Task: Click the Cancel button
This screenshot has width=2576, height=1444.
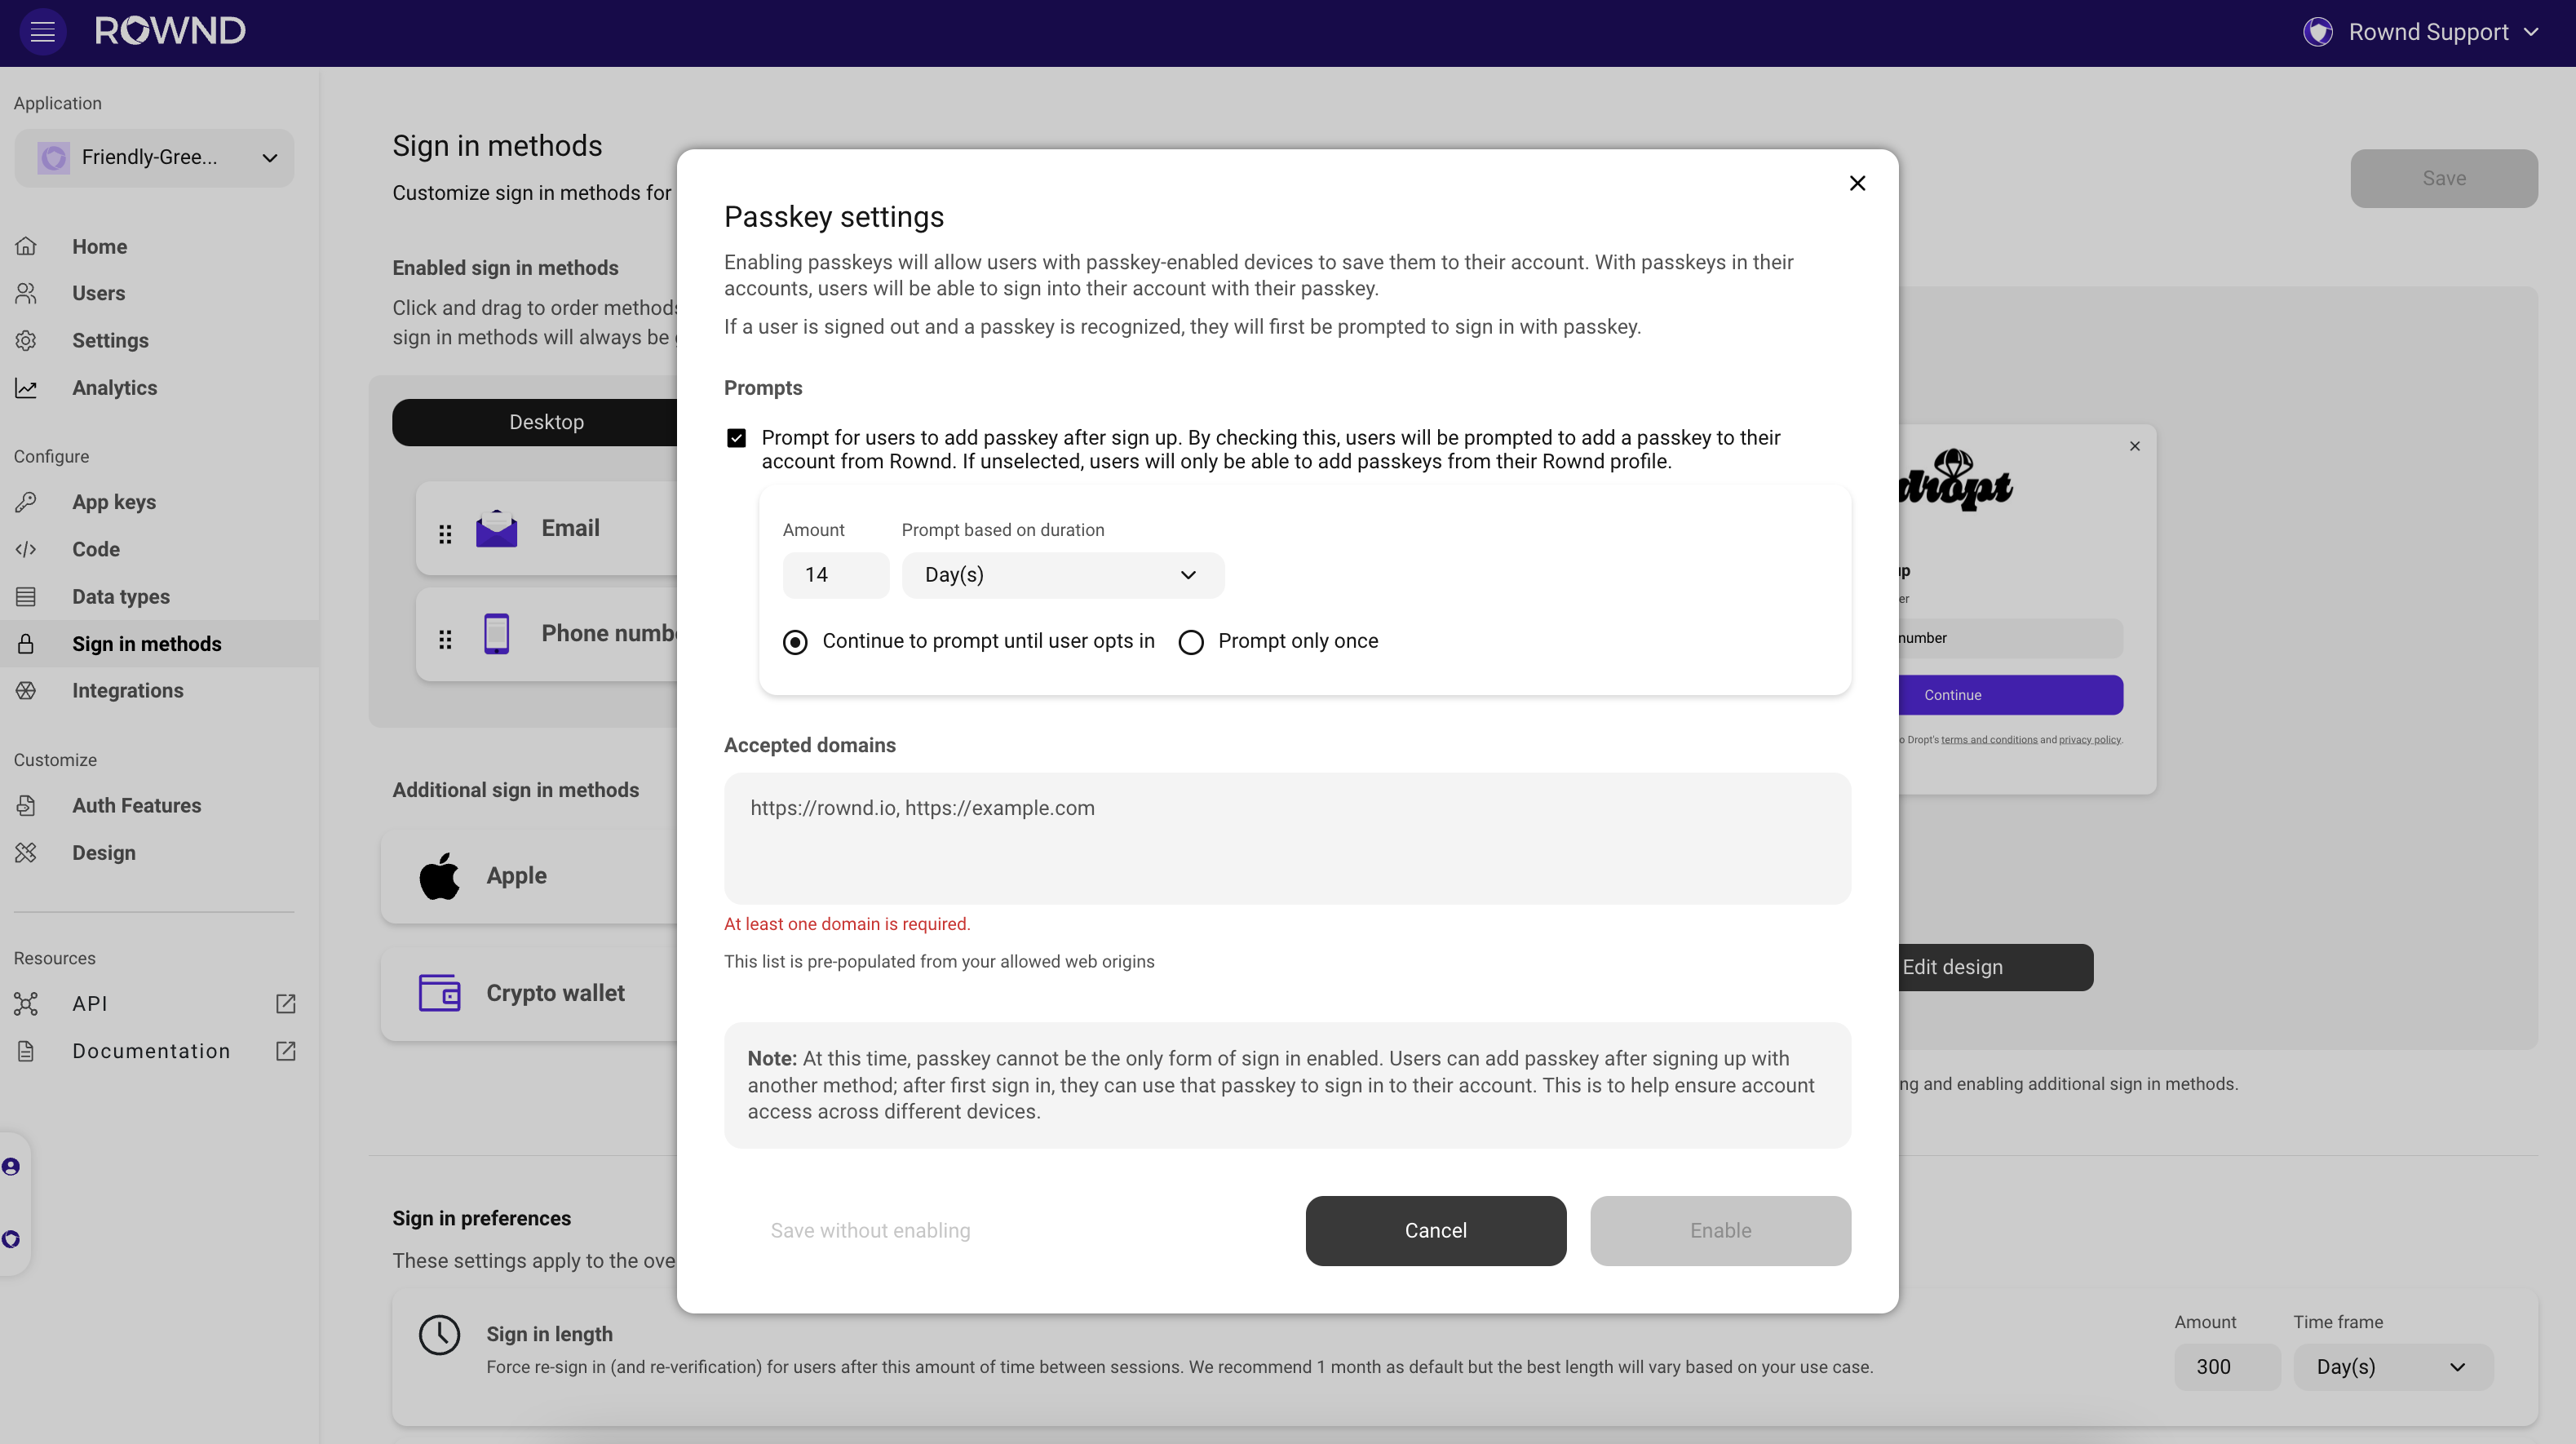Action: coord(1435,1231)
